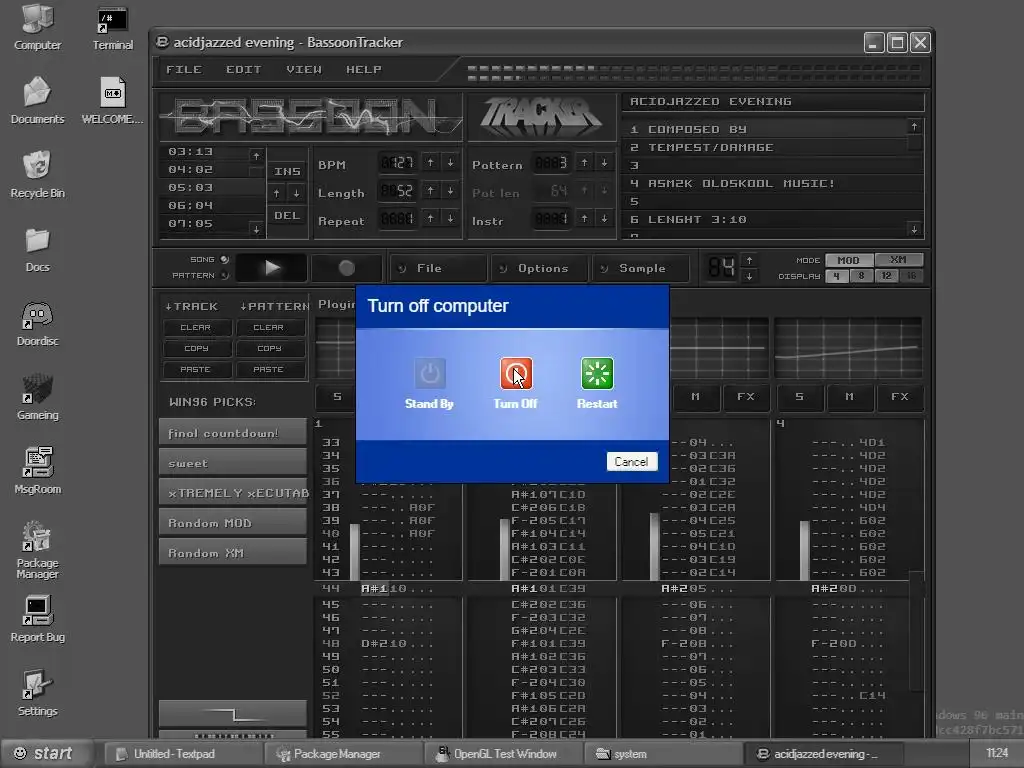Open the FILE menu in BassoonTracker
The height and width of the screenshot is (768, 1024).
click(184, 69)
